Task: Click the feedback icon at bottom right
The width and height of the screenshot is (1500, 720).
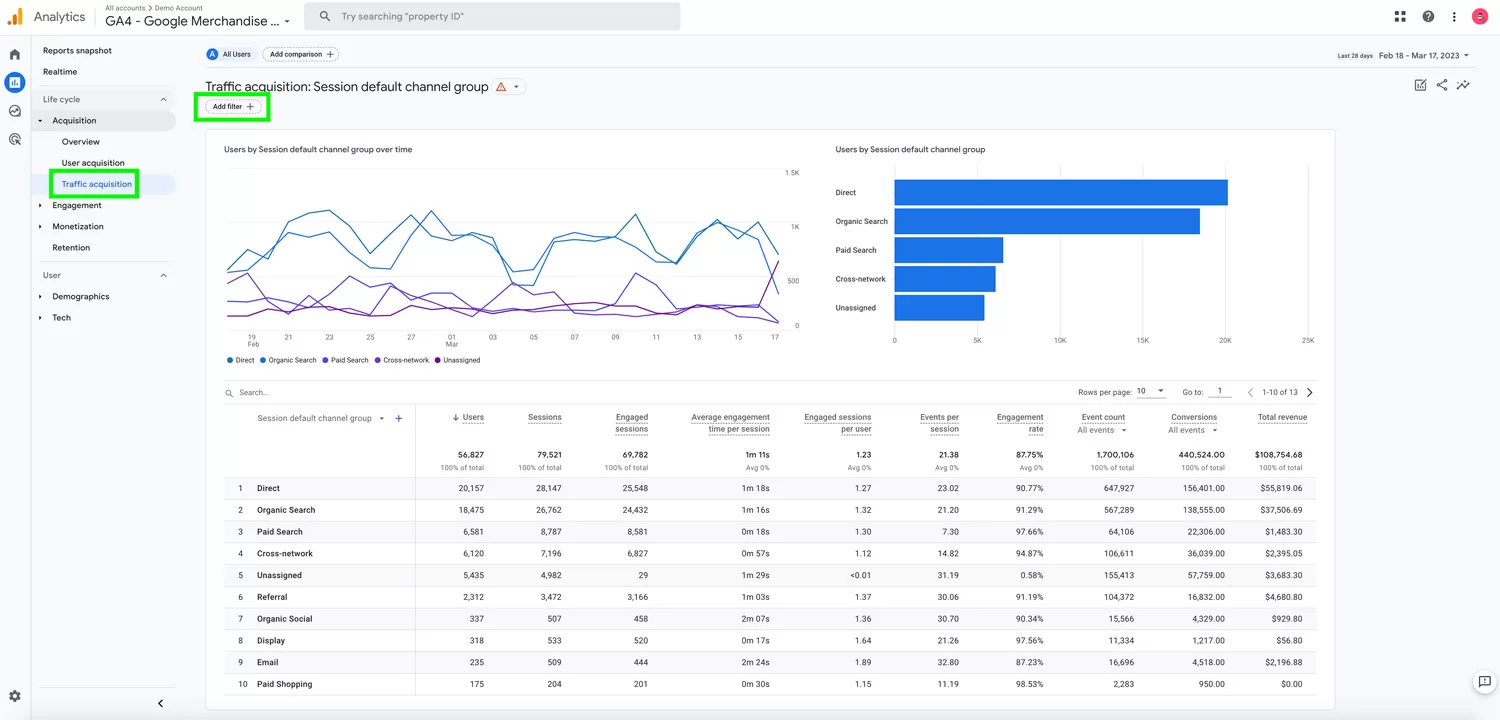Action: coord(1484,682)
